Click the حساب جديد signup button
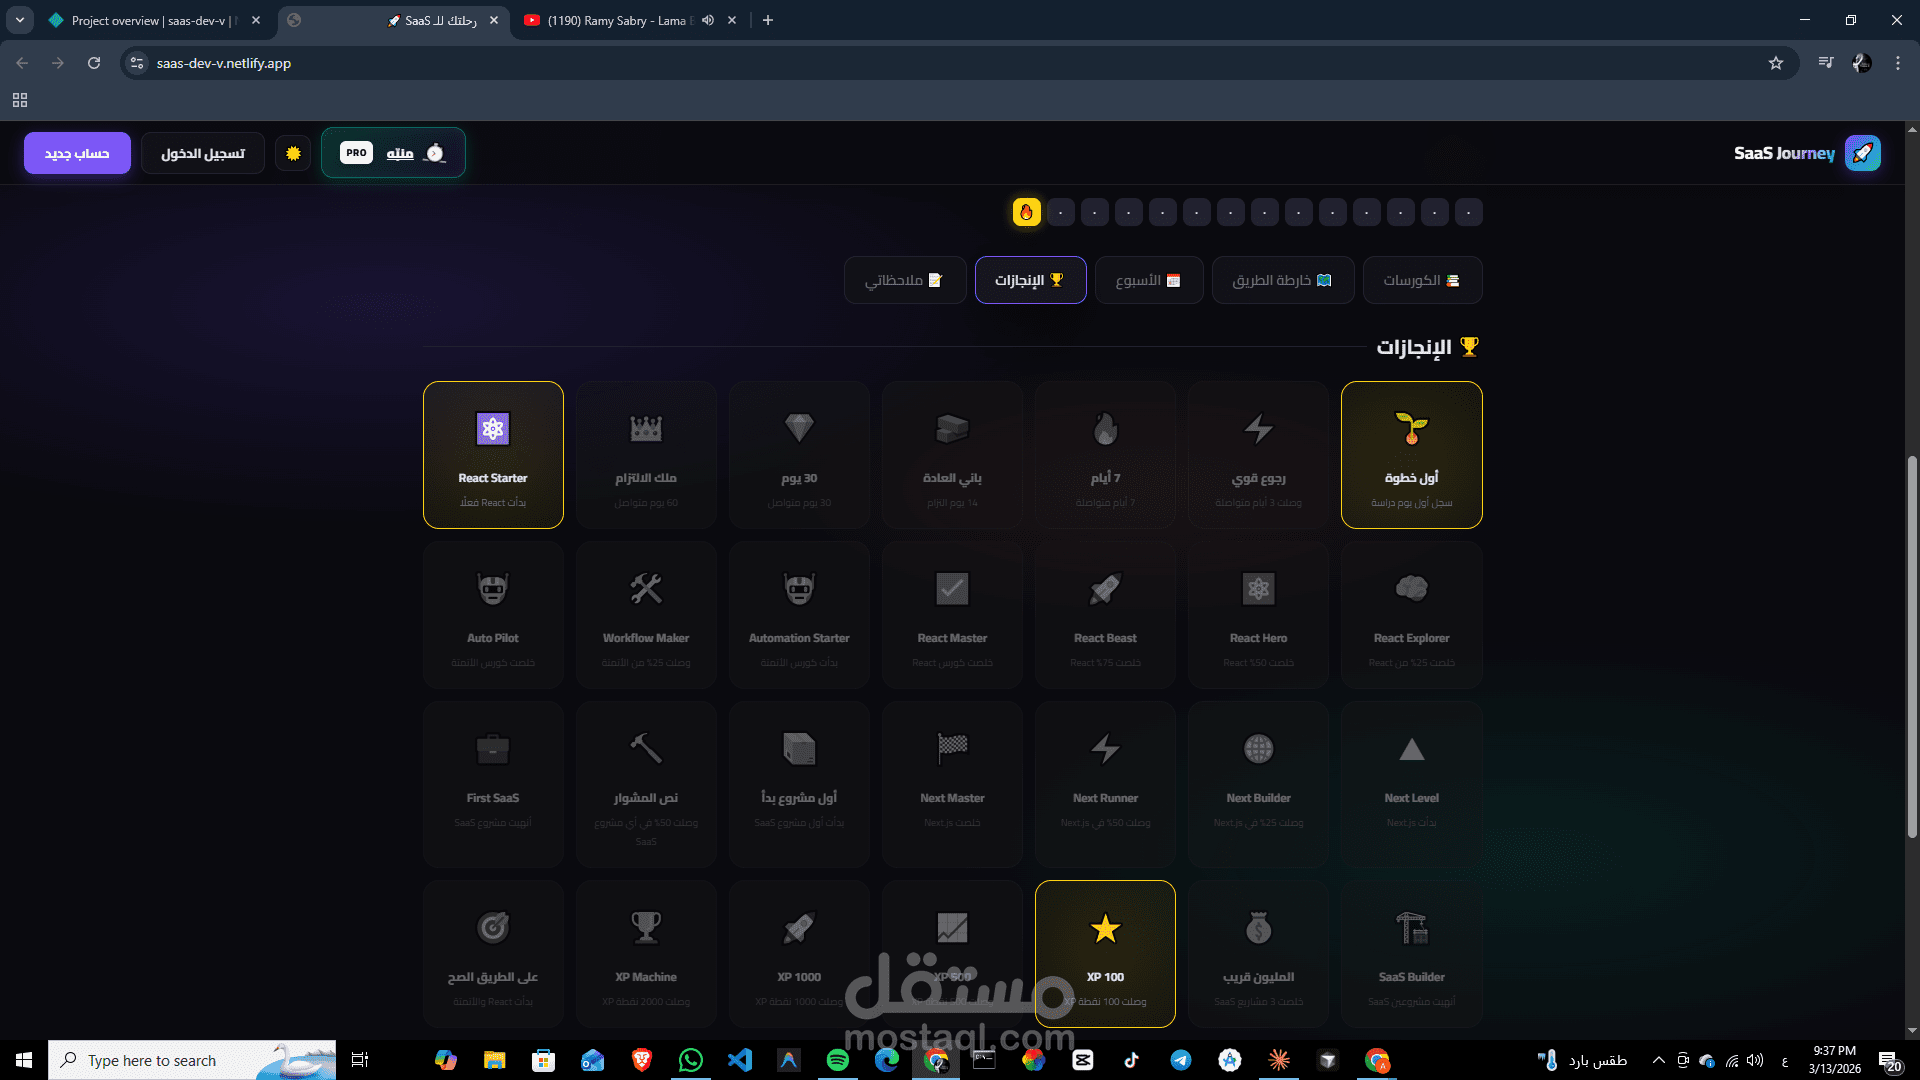 77,153
